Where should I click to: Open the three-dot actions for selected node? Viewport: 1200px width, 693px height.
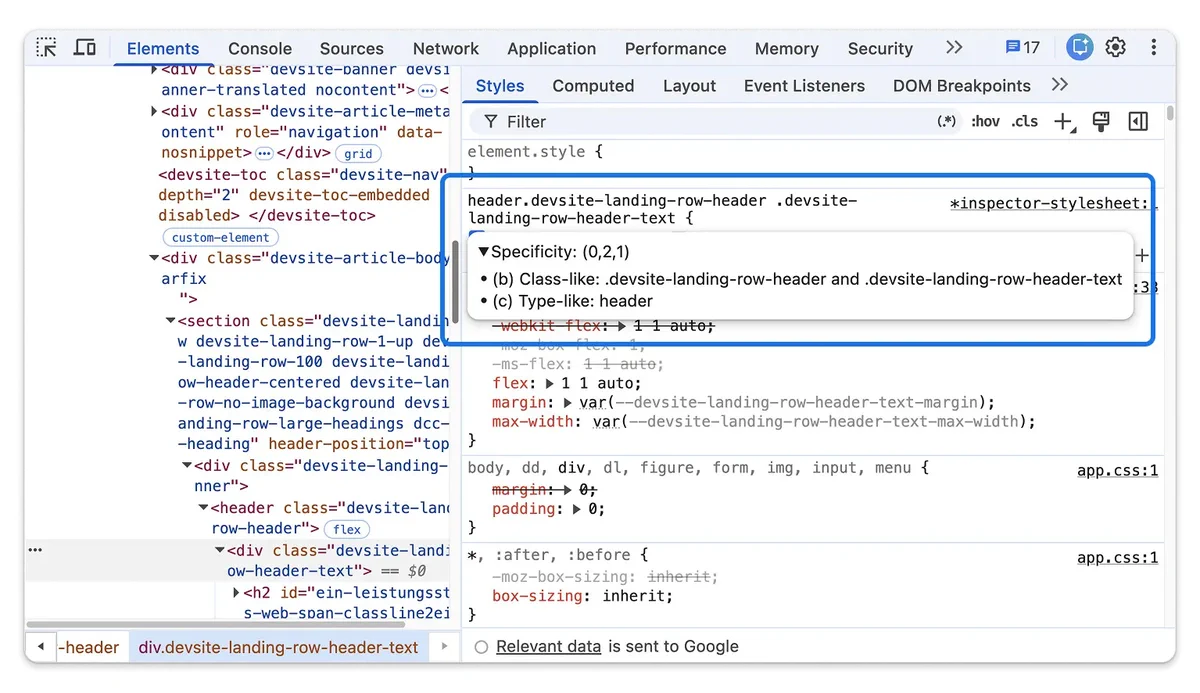click(x=35, y=550)
